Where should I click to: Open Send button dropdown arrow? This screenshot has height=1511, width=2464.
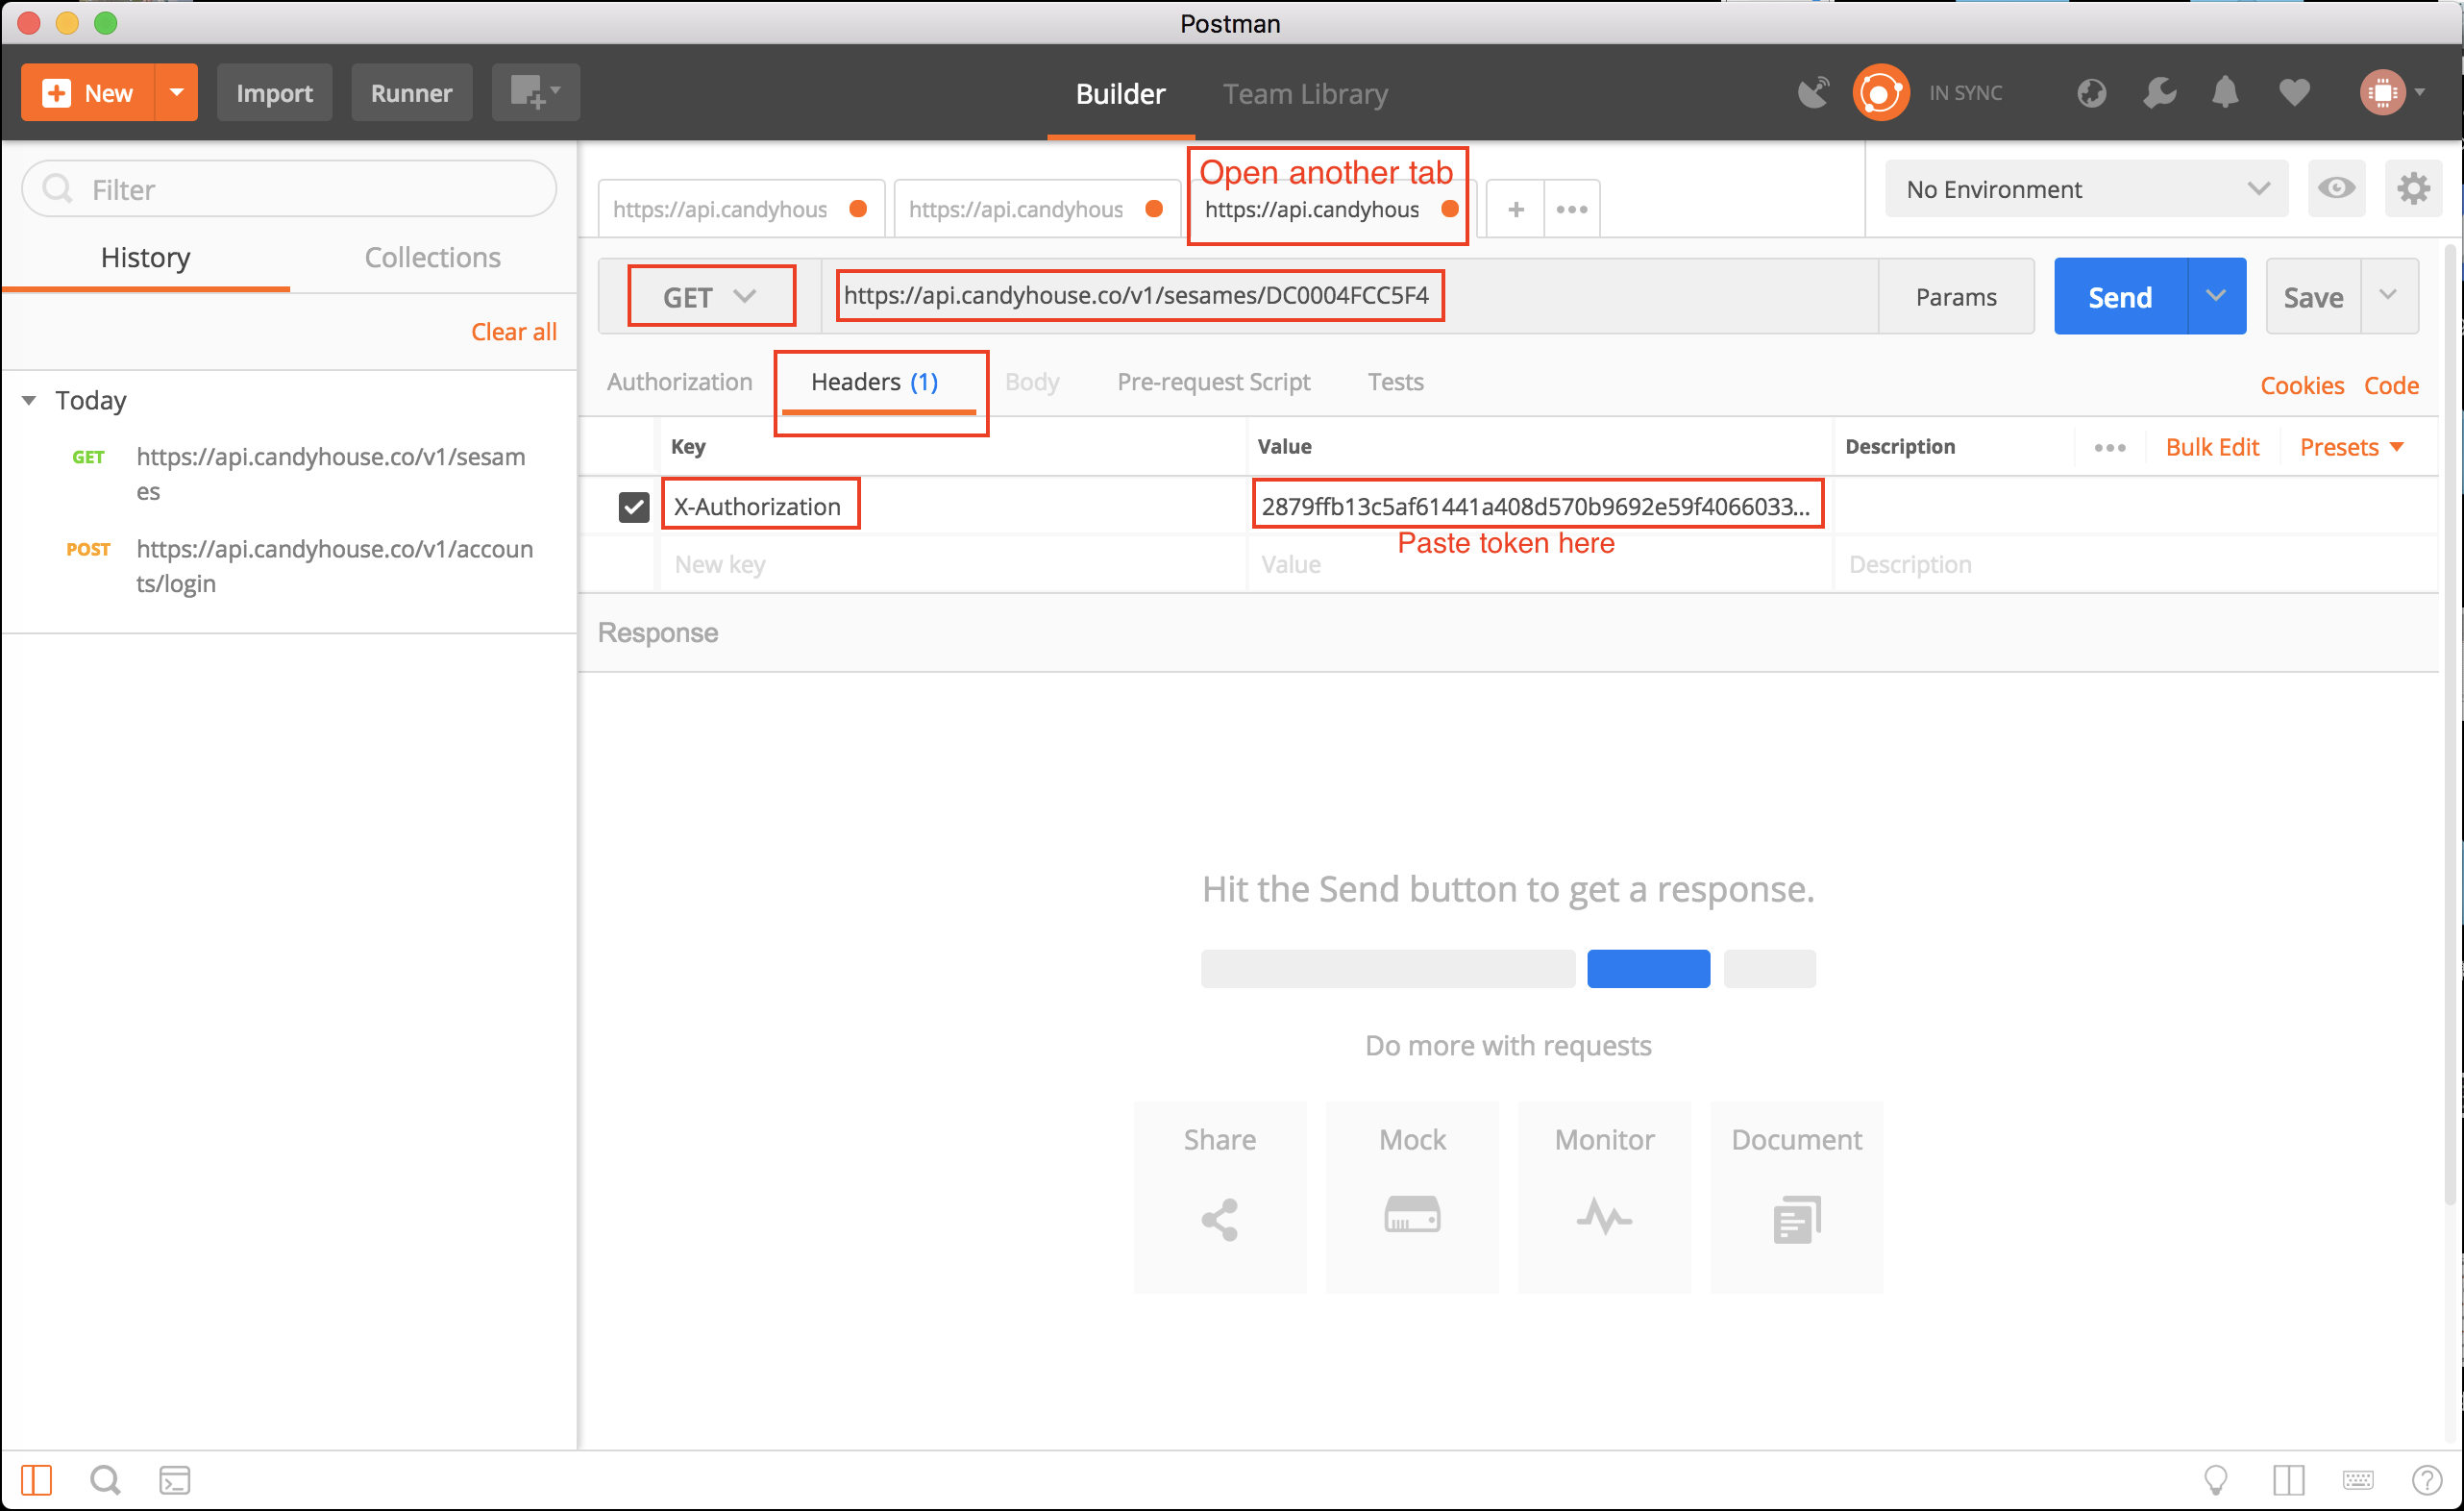point(2216,296)
